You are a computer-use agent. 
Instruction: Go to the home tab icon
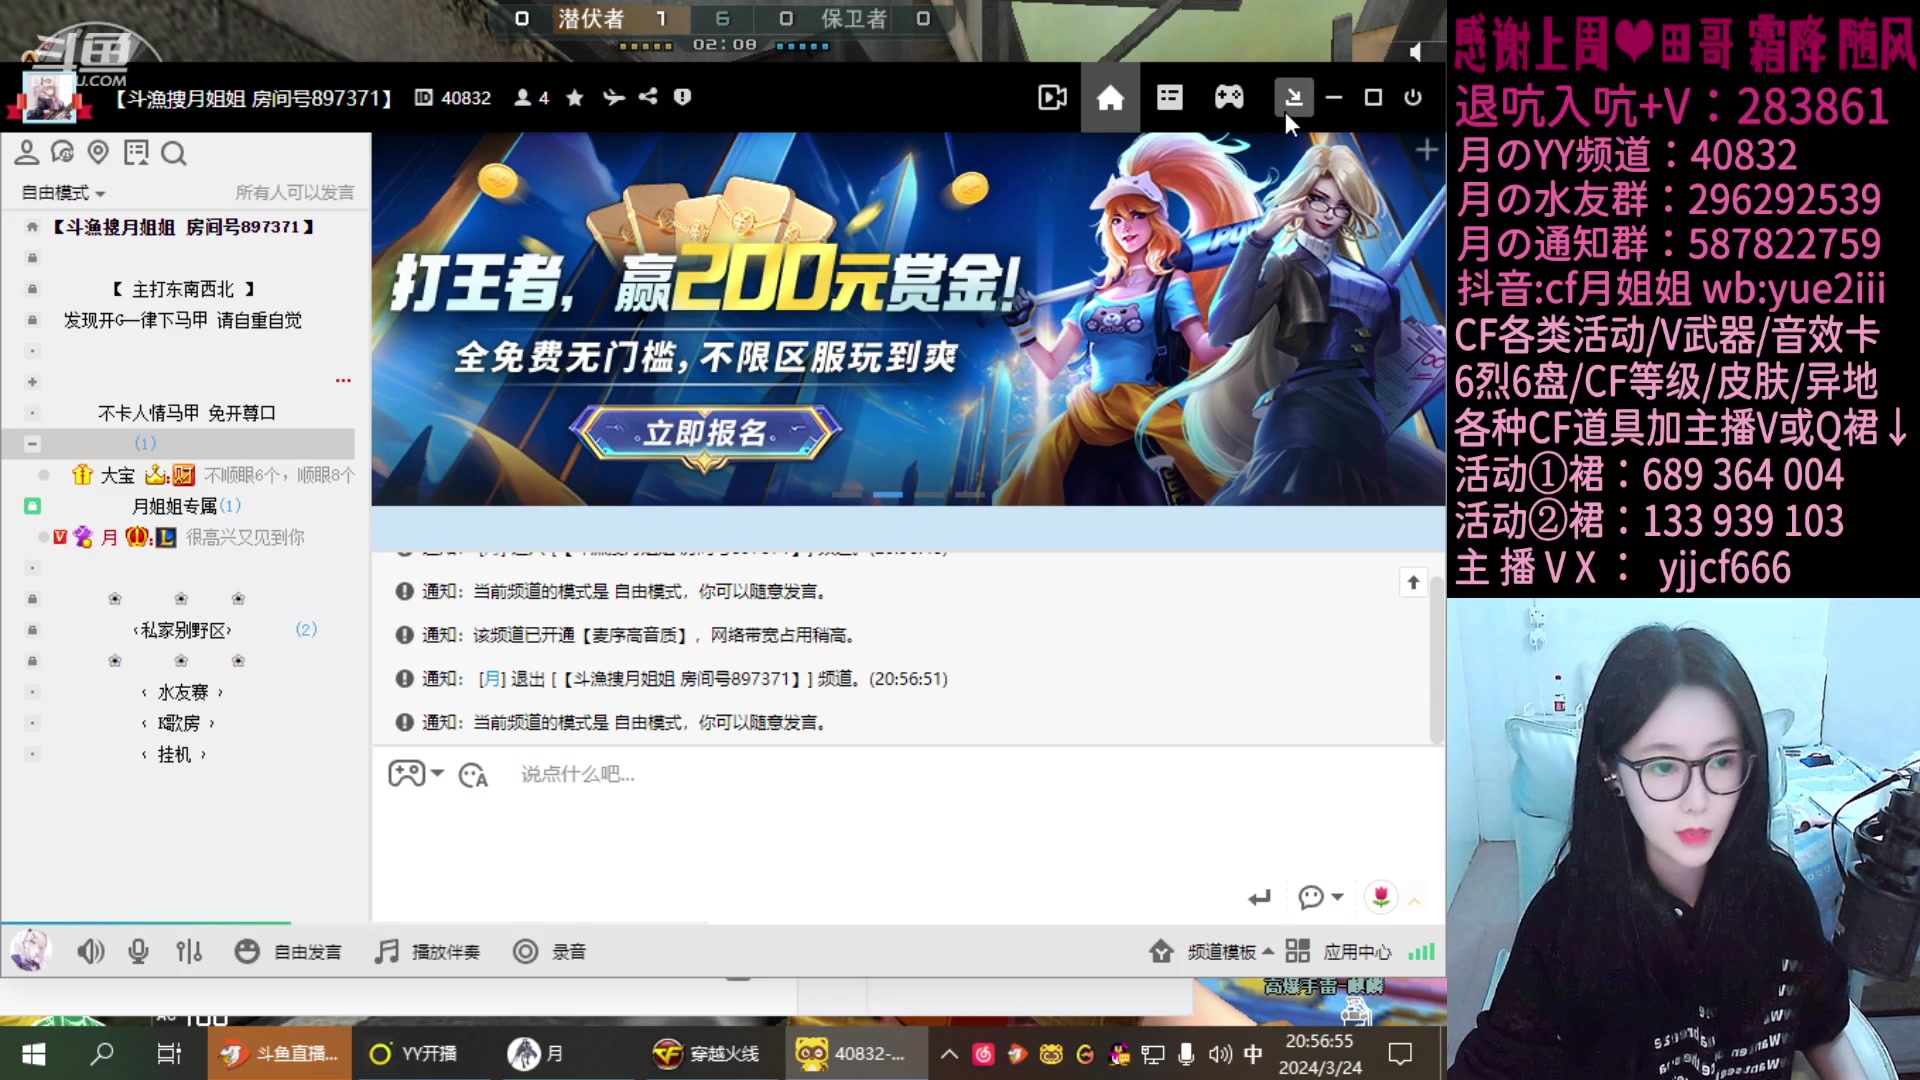tap(1110, 97)
